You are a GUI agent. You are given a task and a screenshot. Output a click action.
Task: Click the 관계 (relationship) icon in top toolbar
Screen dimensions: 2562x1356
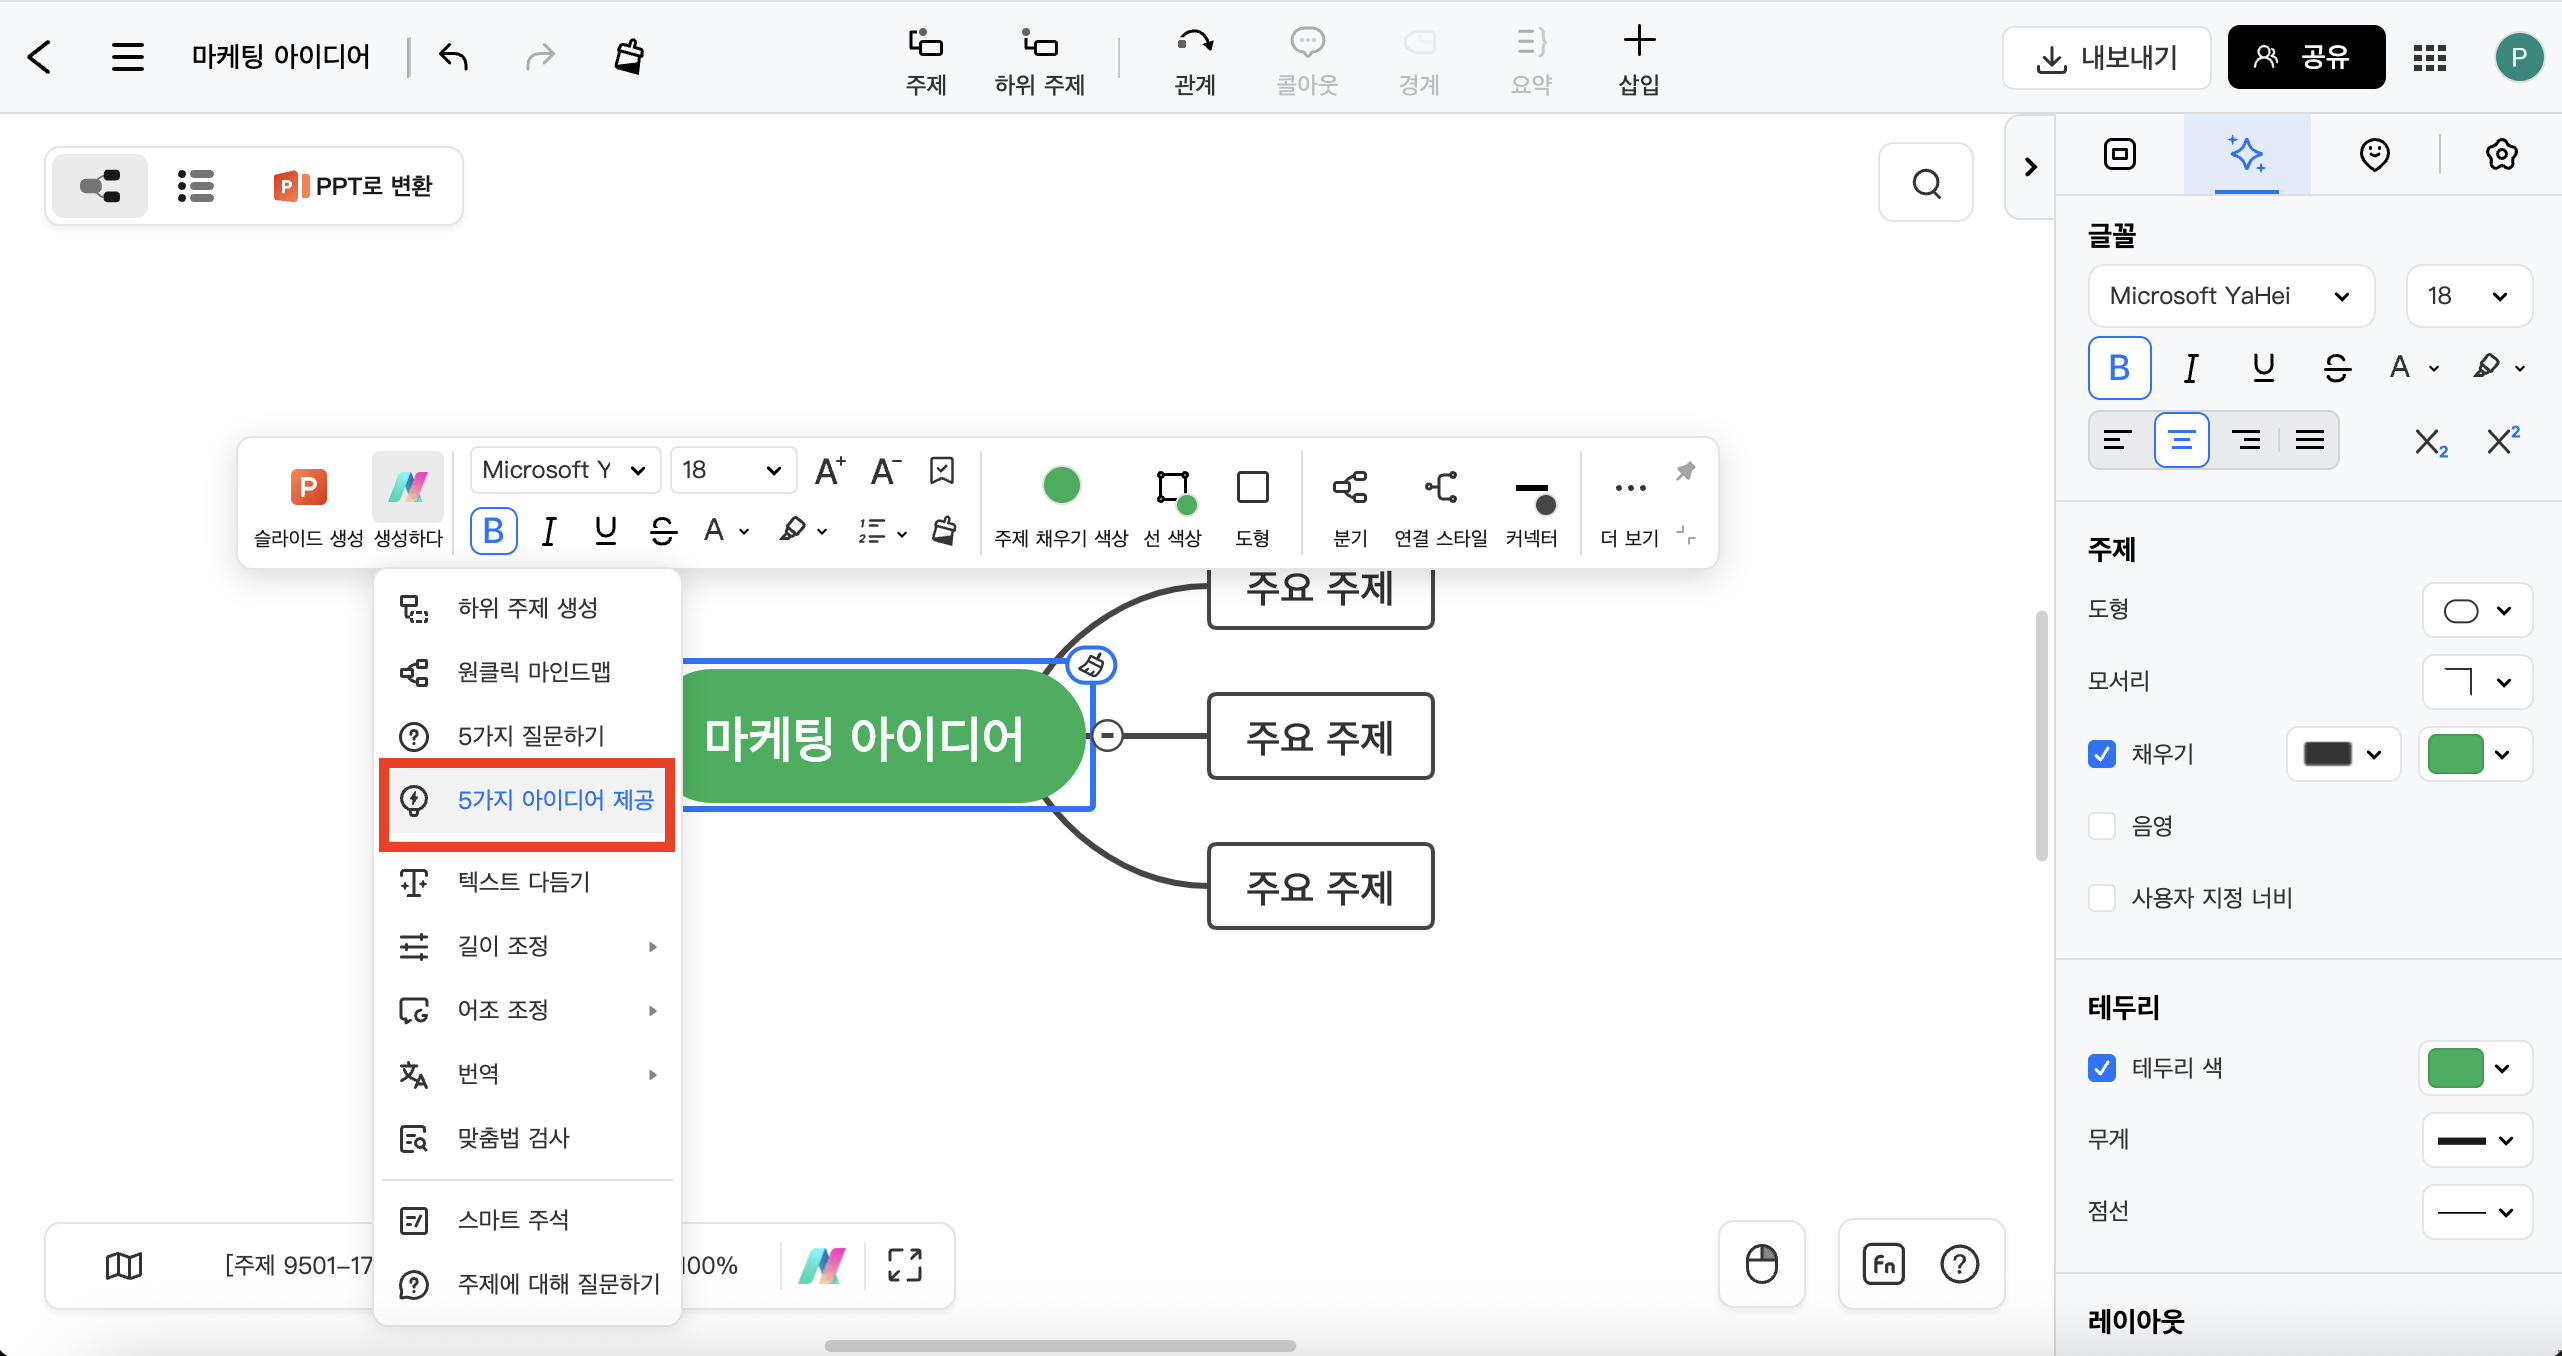point(1194,44)
